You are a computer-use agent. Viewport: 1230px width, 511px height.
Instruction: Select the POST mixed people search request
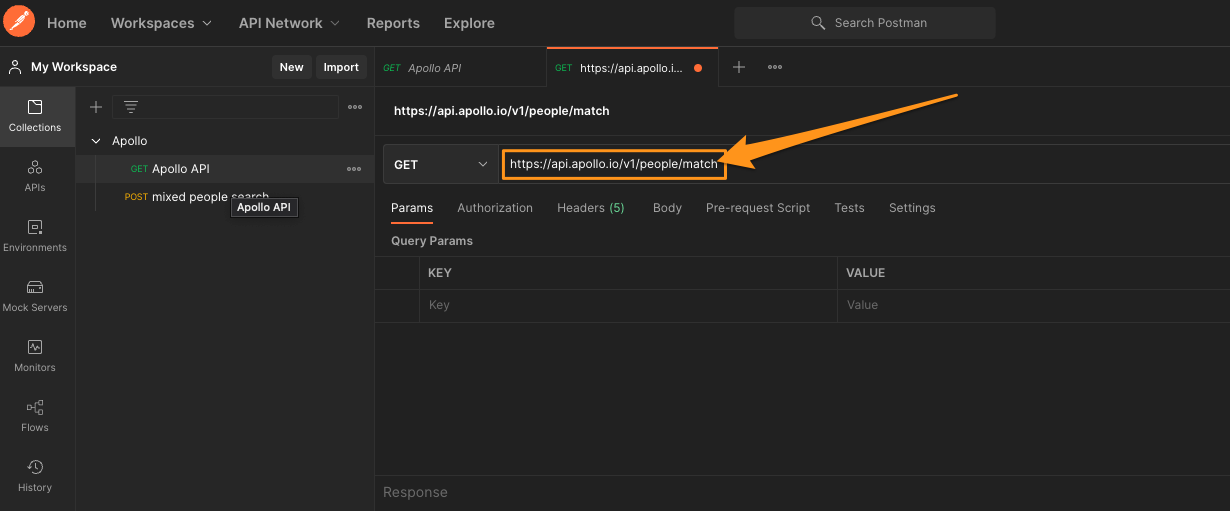pos(225,197)
